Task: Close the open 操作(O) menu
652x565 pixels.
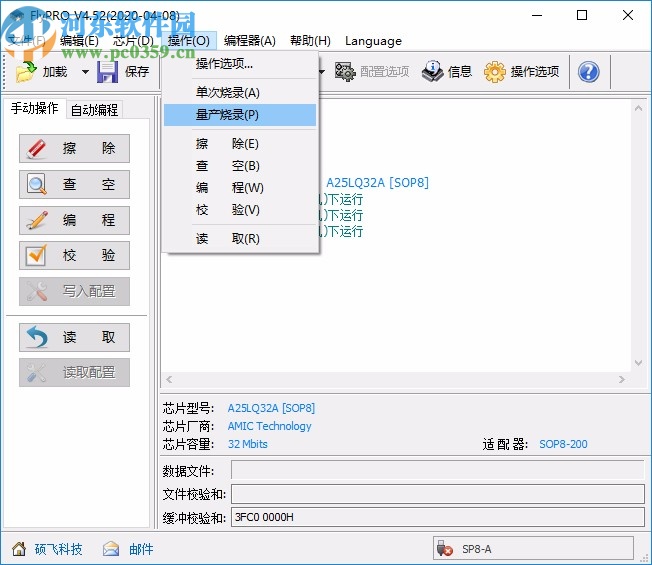Action: coord(189,41)
